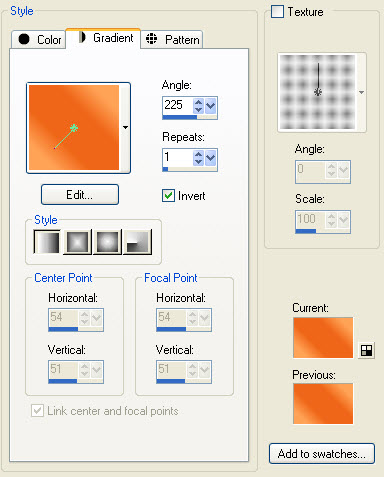This screenshot has height=477, width=384.
Task: Toggle Link center and focal points checkbox
Action: (x=37, y=410)
